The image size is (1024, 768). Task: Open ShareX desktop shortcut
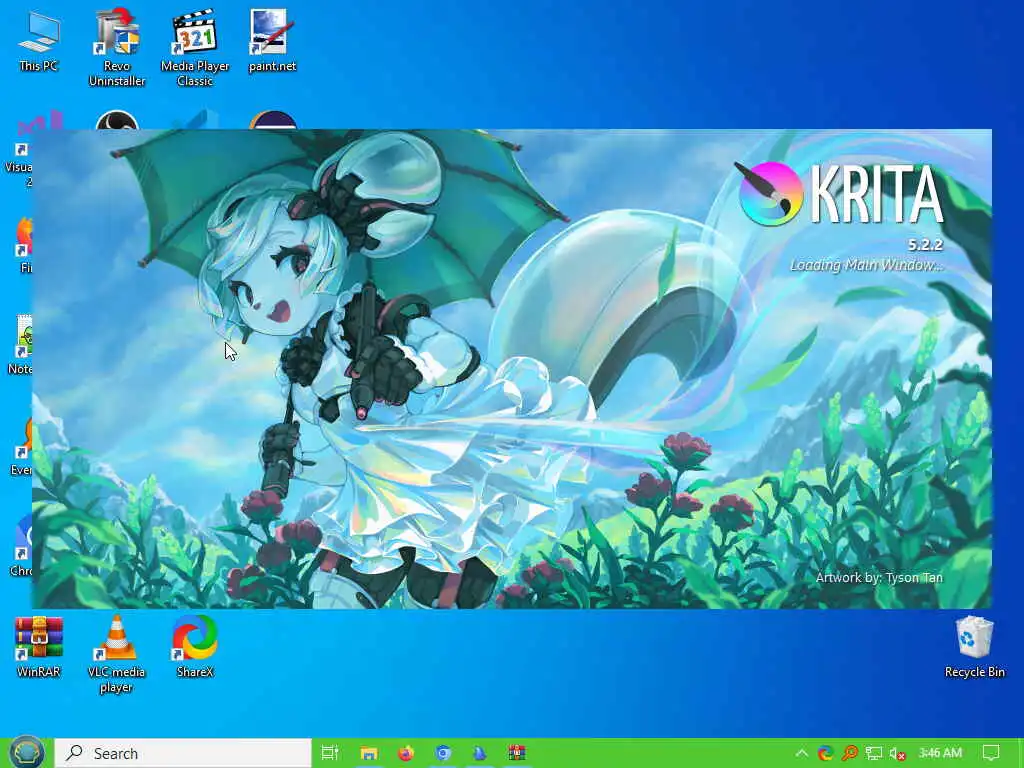tap(195, 647)
